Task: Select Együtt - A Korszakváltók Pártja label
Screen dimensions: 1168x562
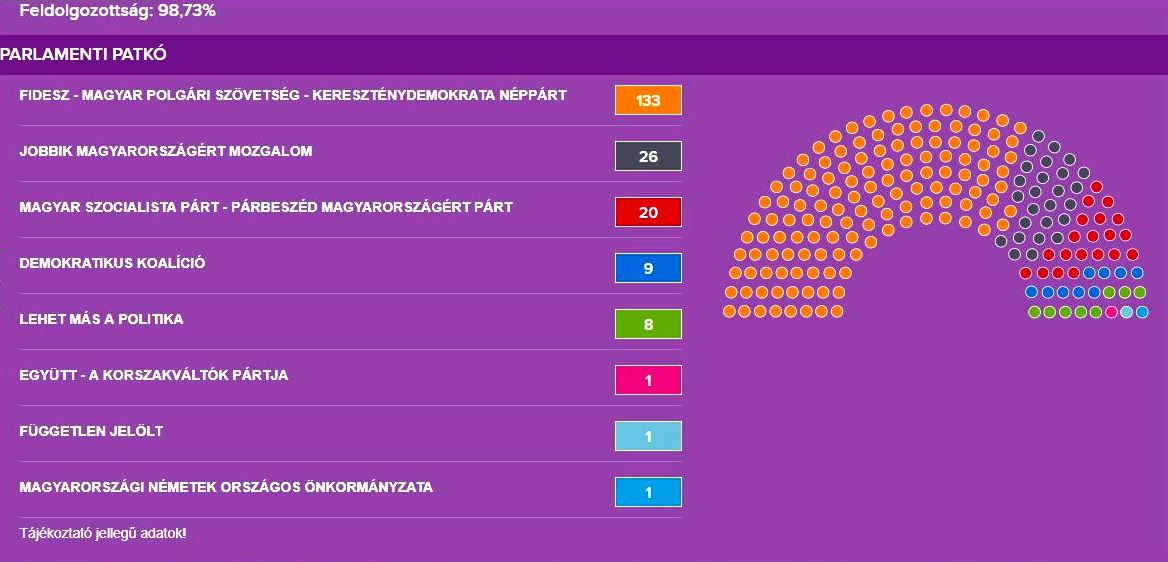Action: point(154,376)
